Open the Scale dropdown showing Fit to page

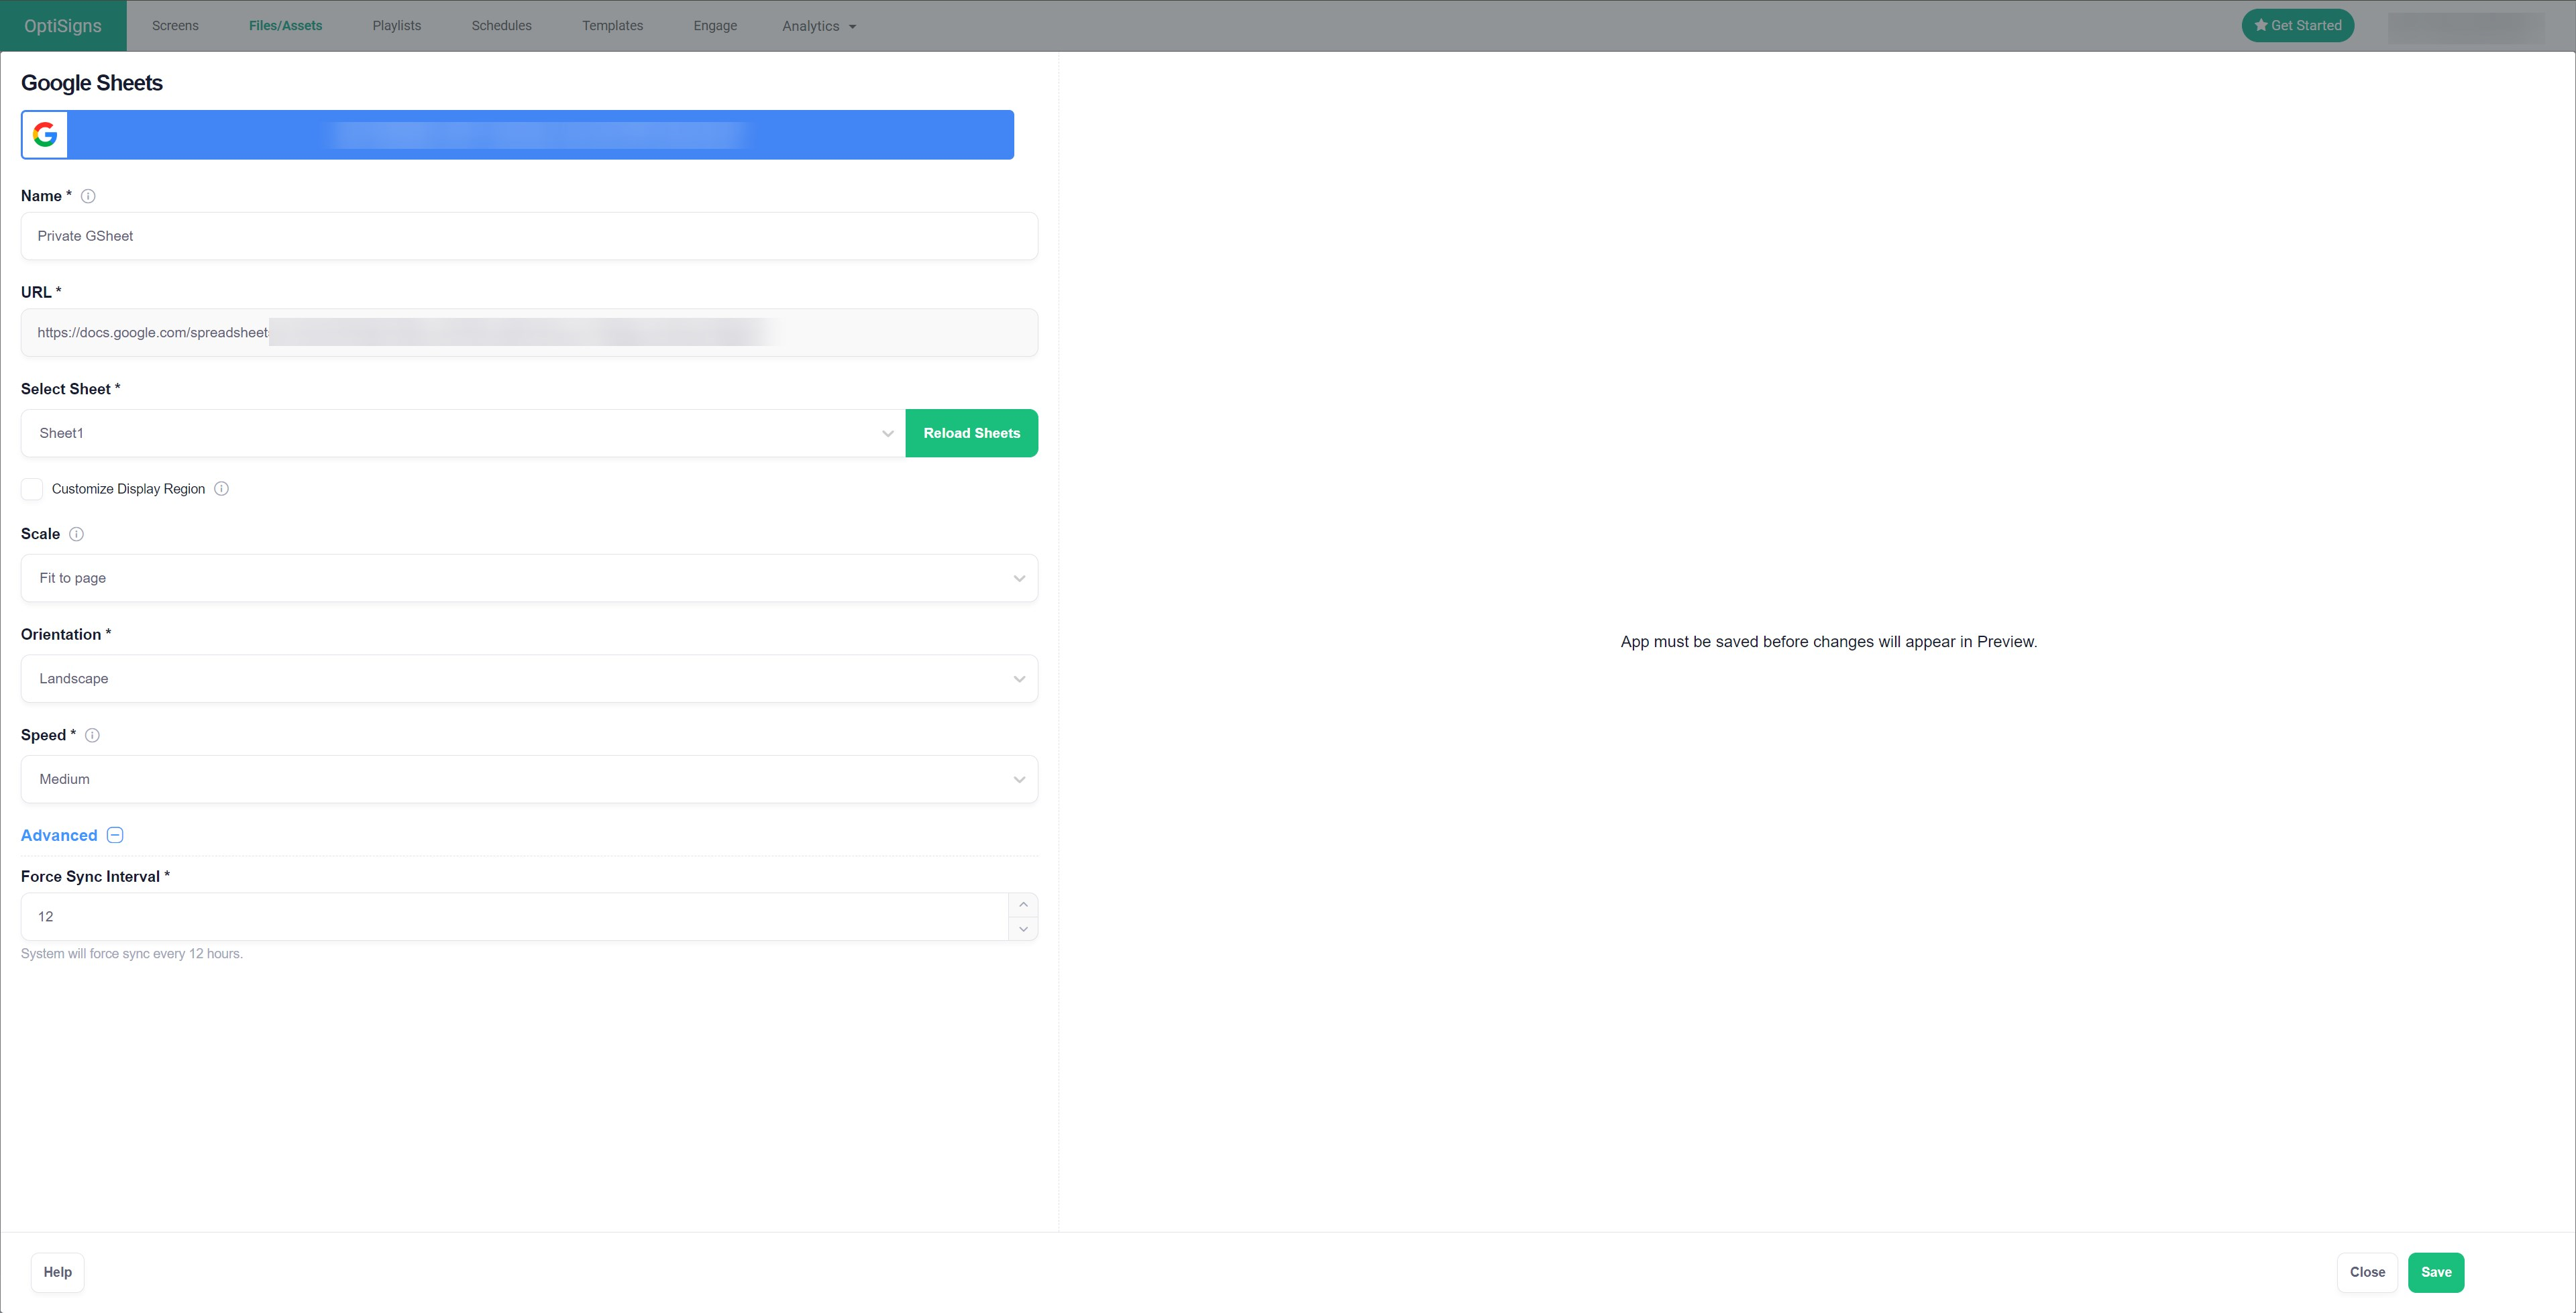529,578
